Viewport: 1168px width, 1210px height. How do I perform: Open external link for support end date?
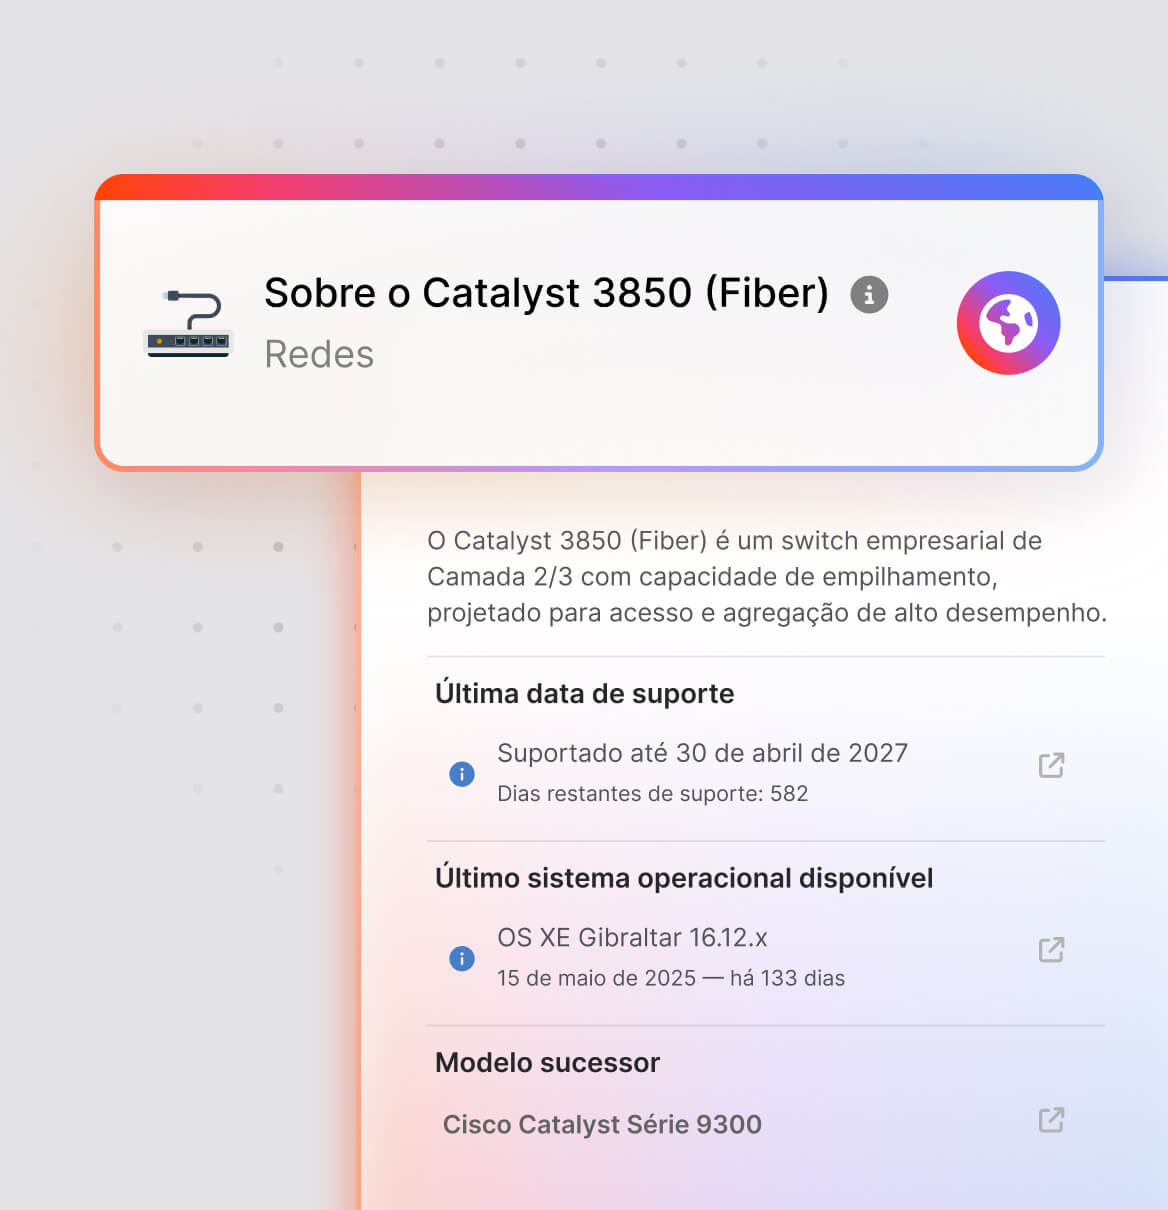click(x=1051, y=765)
